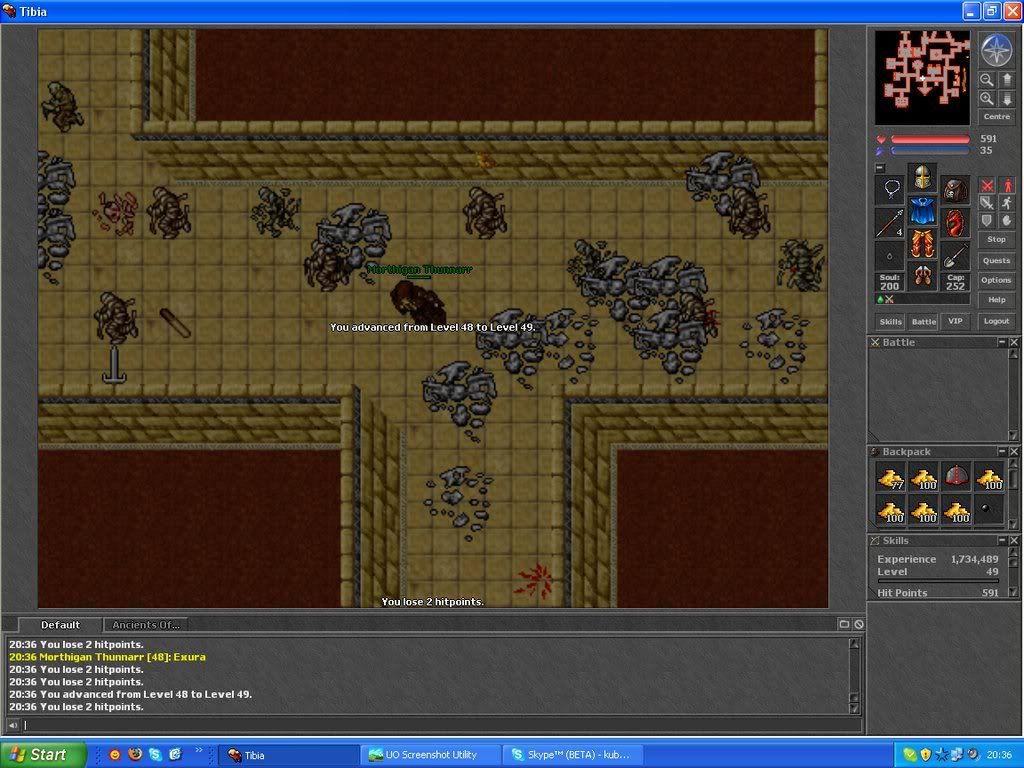This screenshot has height=768, width=1024.
Task: Click the Stop button
Action: [997, 240]
